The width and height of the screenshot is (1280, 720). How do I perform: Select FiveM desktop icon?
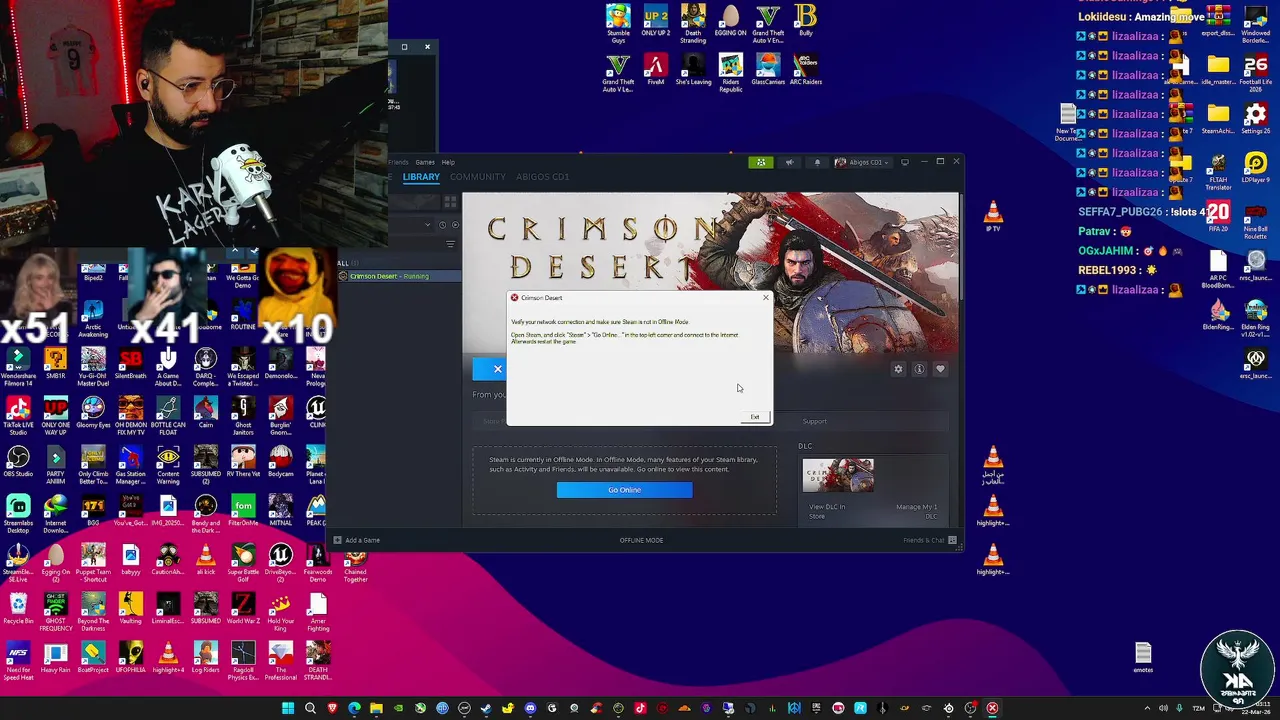pyautogui.click(x=655, y=70)
